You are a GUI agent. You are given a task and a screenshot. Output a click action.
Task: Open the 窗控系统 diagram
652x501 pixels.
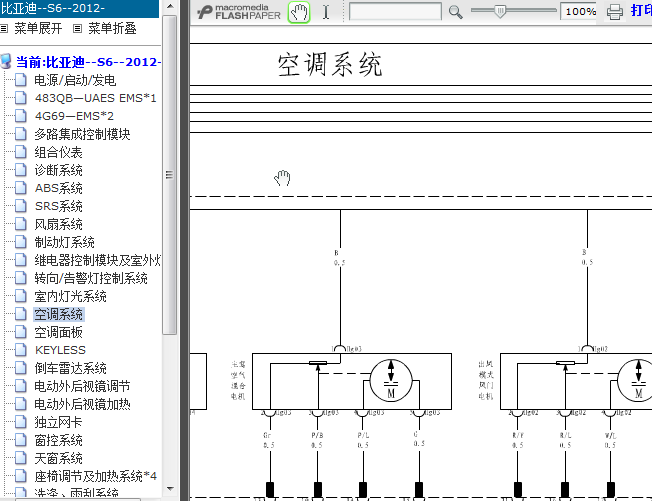[58, 440]
